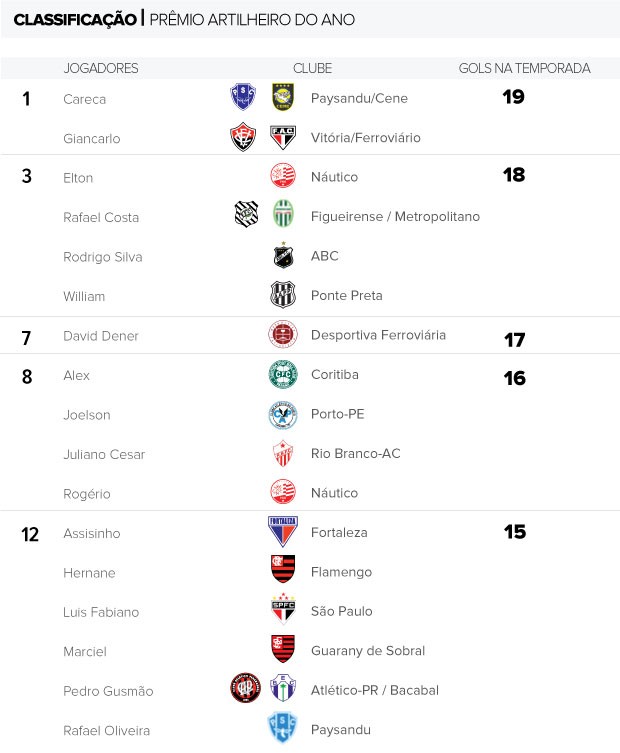
Task: Click the JOGADORES column header
Action: pyautogui.click(x=101, y=68)
